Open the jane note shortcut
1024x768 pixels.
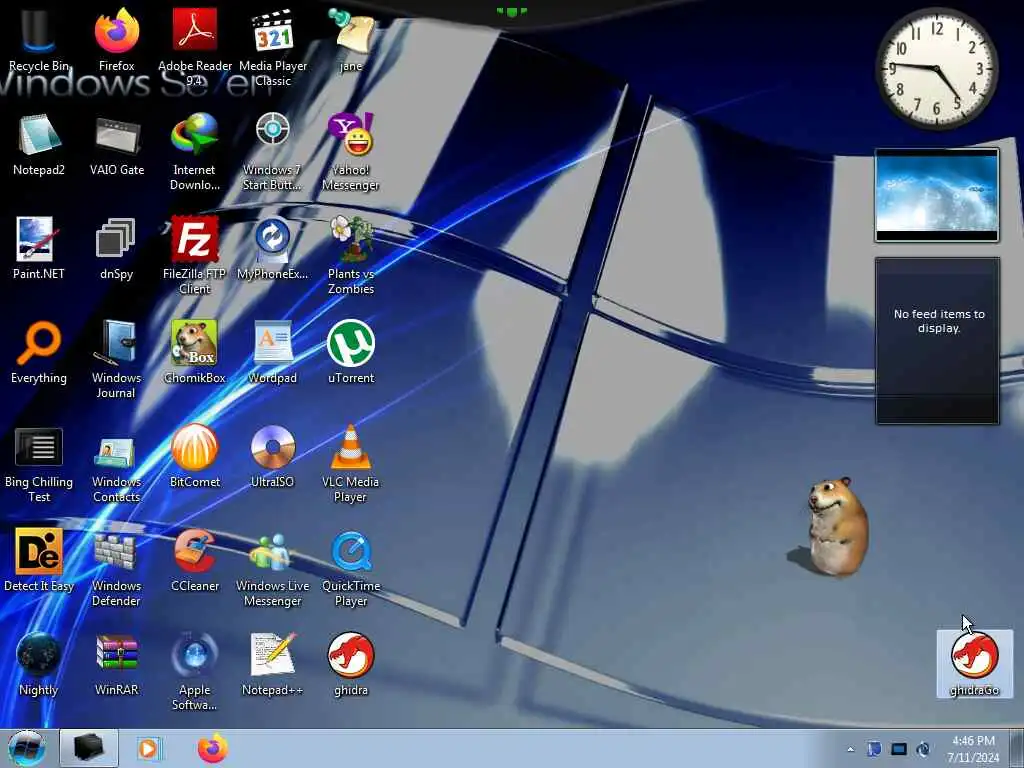tap(351, 40)
